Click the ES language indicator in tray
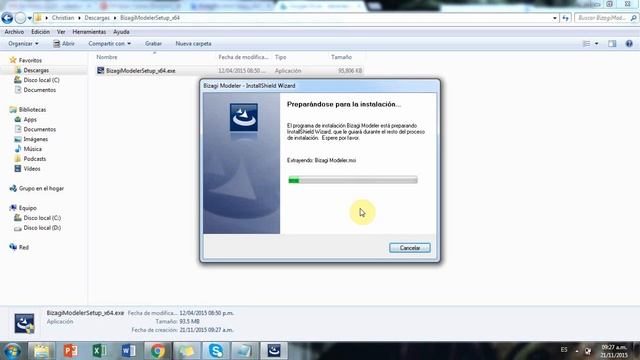 pyautogui.click(x=564, y=350)
